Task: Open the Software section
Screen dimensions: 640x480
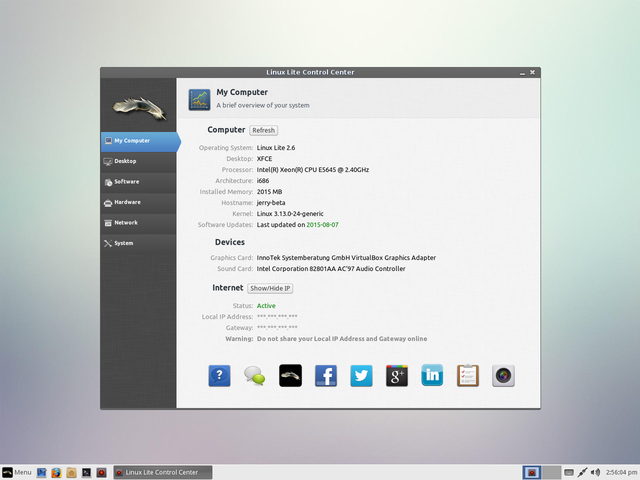Action: pos(138,182)
